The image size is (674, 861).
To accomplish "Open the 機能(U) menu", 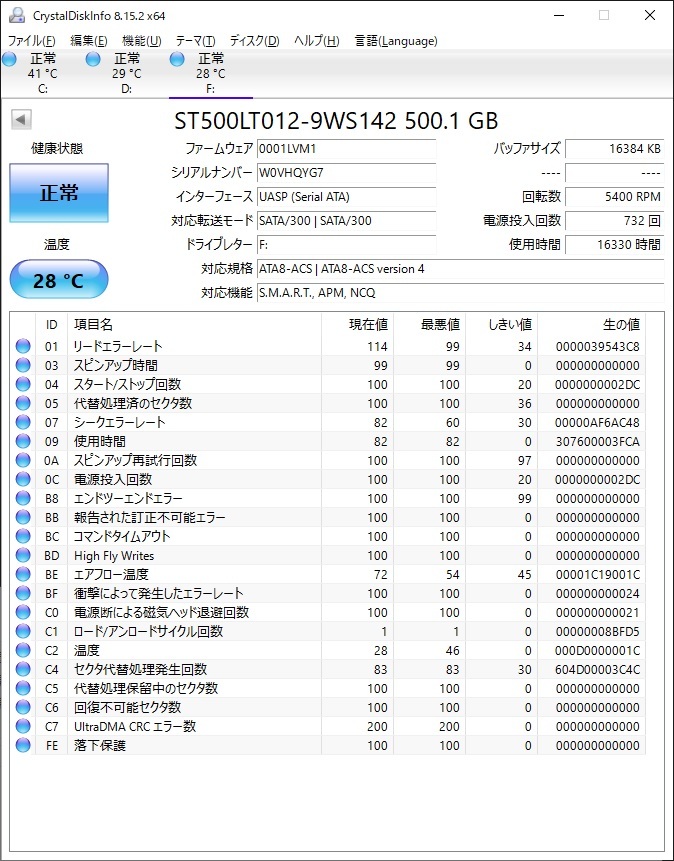I will pyautogui.click(x=142, y=41).
